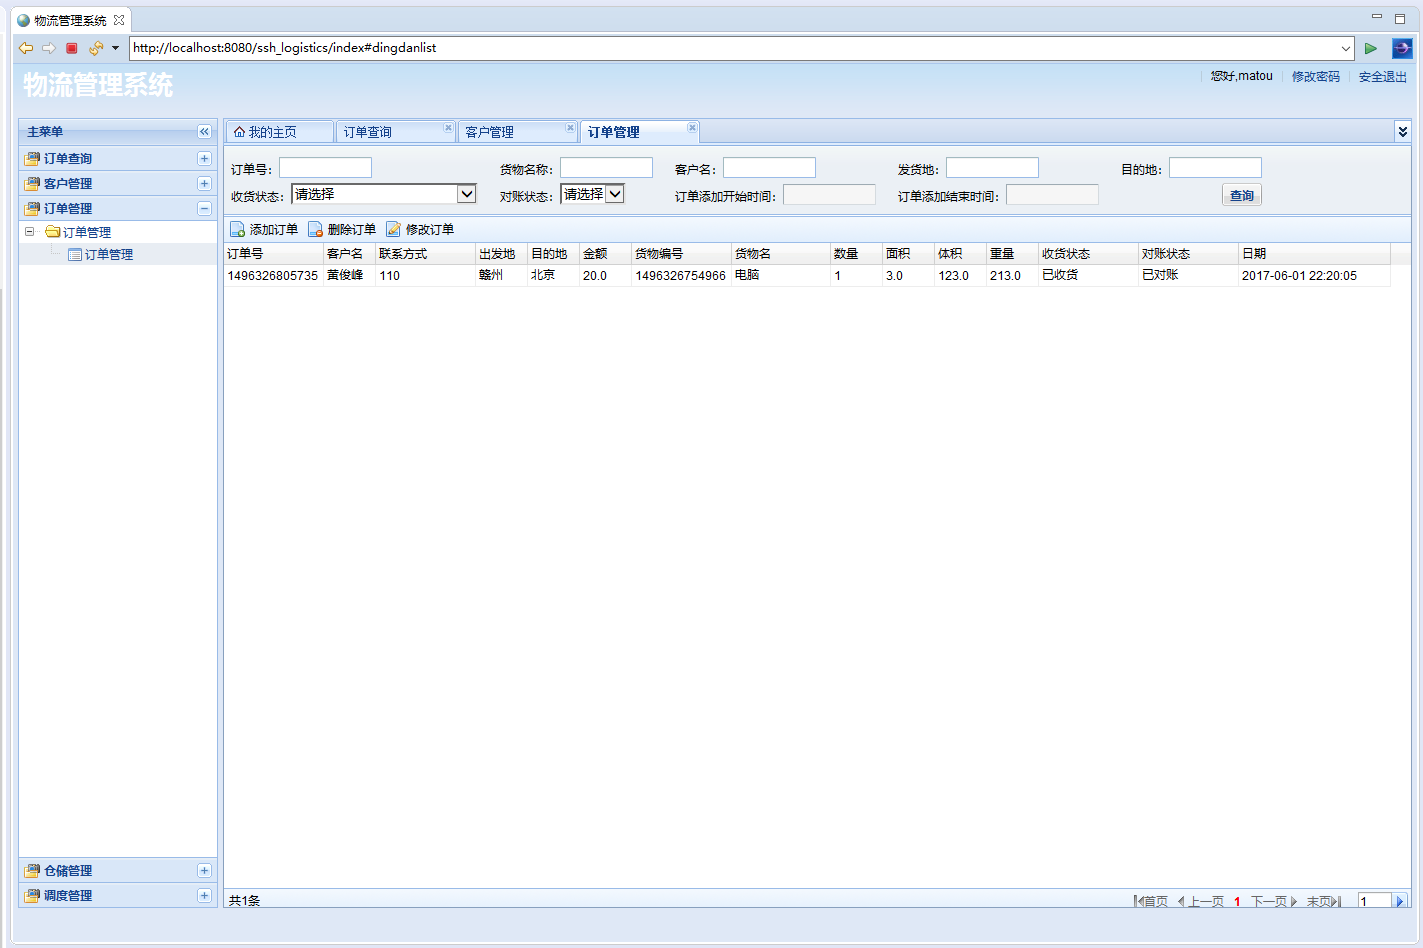Click the 删除订单 delete order icon
Viewport: 1423px width, 948px height.
pyautogui.click(x=315, y=230)
